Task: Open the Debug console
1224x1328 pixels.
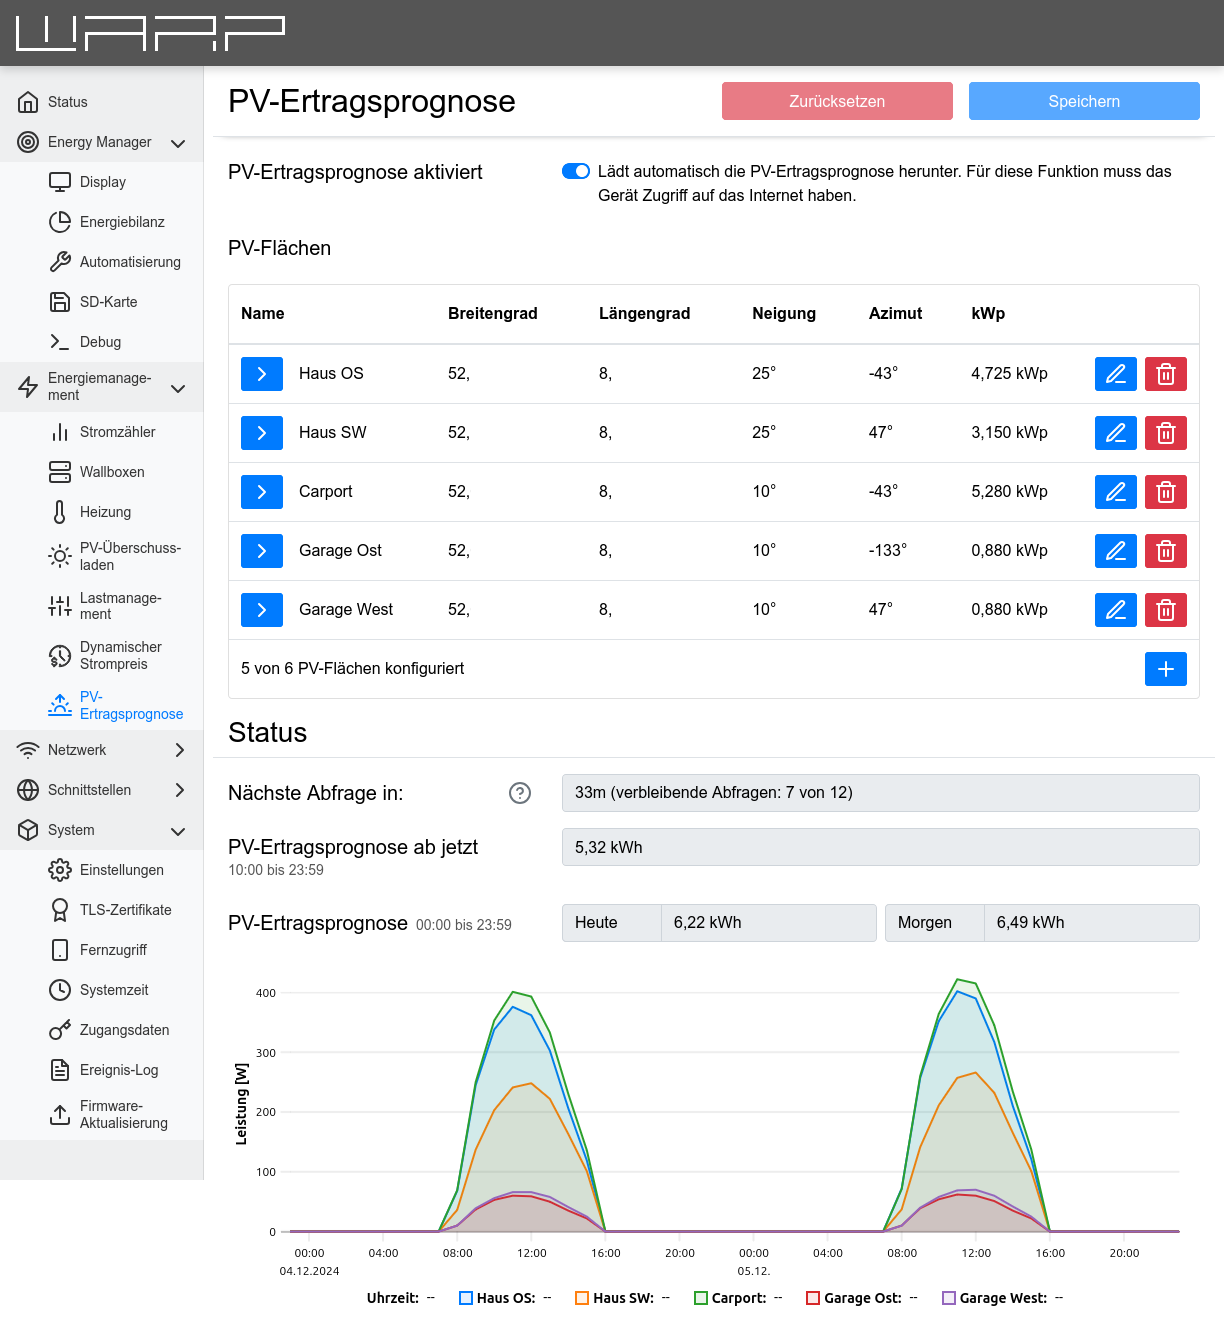Action: pos(100,342)
